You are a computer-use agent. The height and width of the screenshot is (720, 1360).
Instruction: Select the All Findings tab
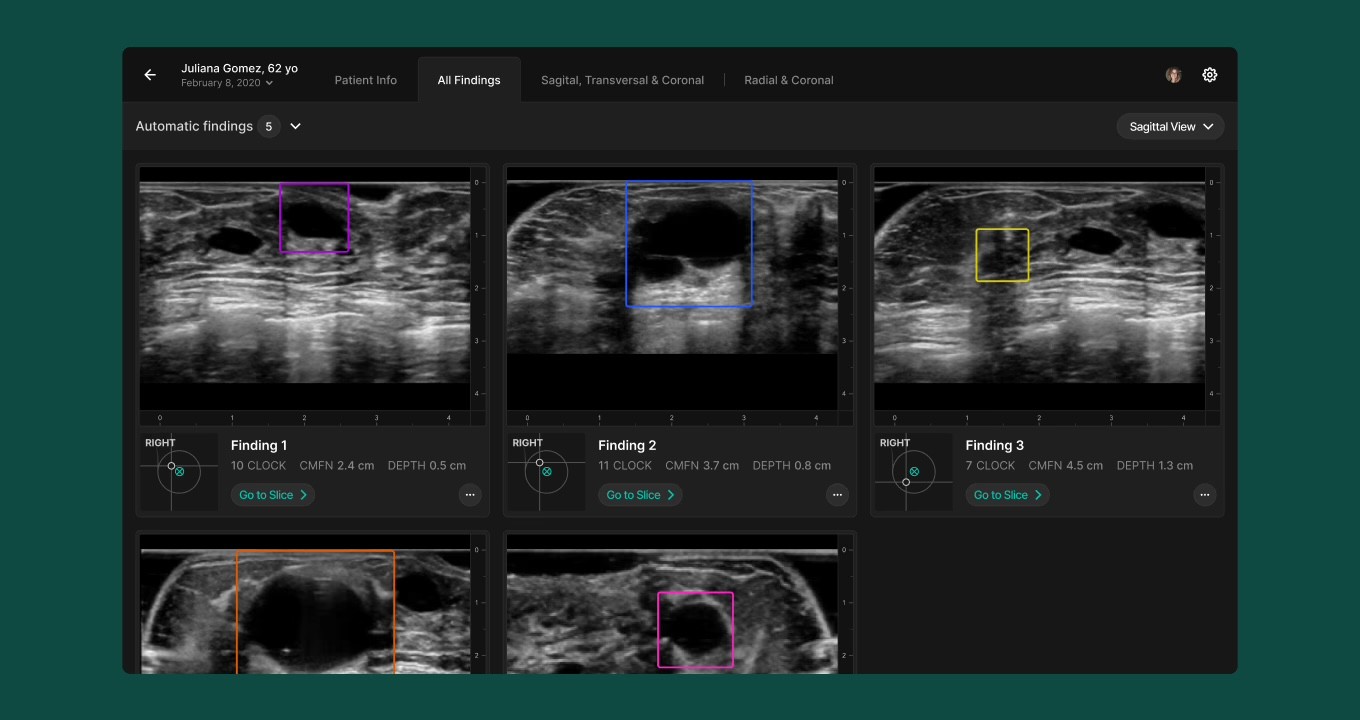[469, 80]
